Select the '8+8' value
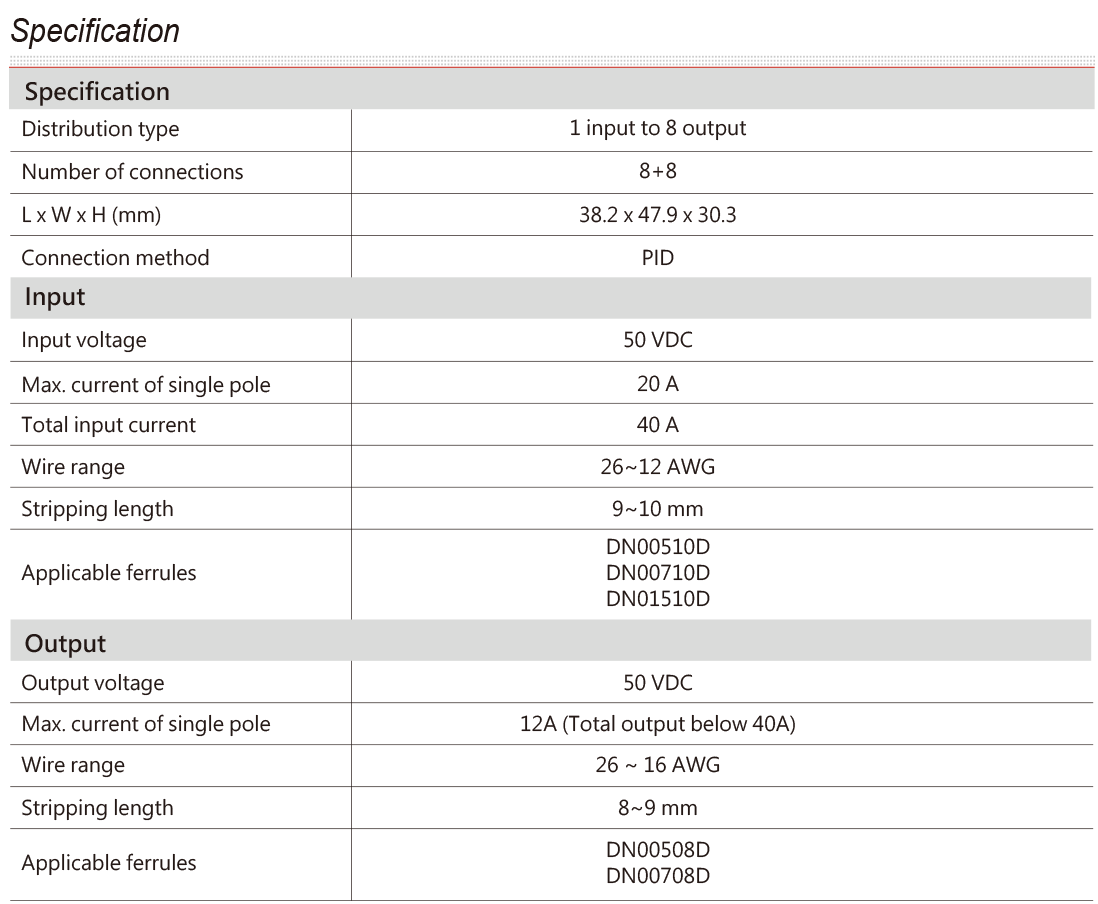The width and height of the screenshot is (1098, 904). point(658,171)
